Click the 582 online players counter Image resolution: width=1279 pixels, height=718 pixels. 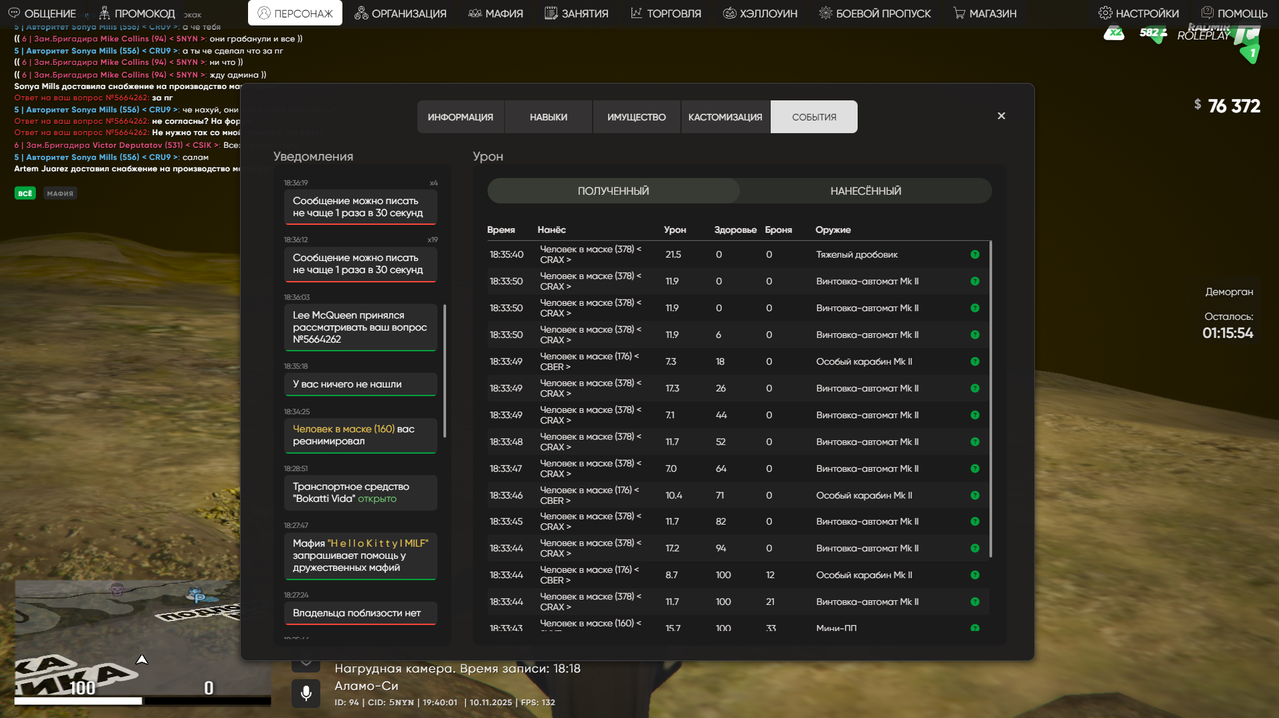[1153, 33]
